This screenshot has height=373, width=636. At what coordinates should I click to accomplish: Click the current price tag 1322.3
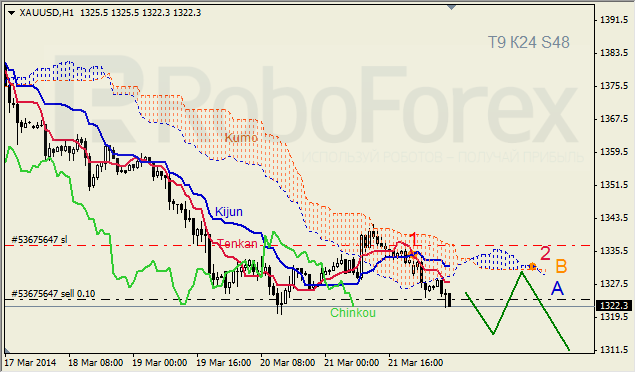point(614,306)
